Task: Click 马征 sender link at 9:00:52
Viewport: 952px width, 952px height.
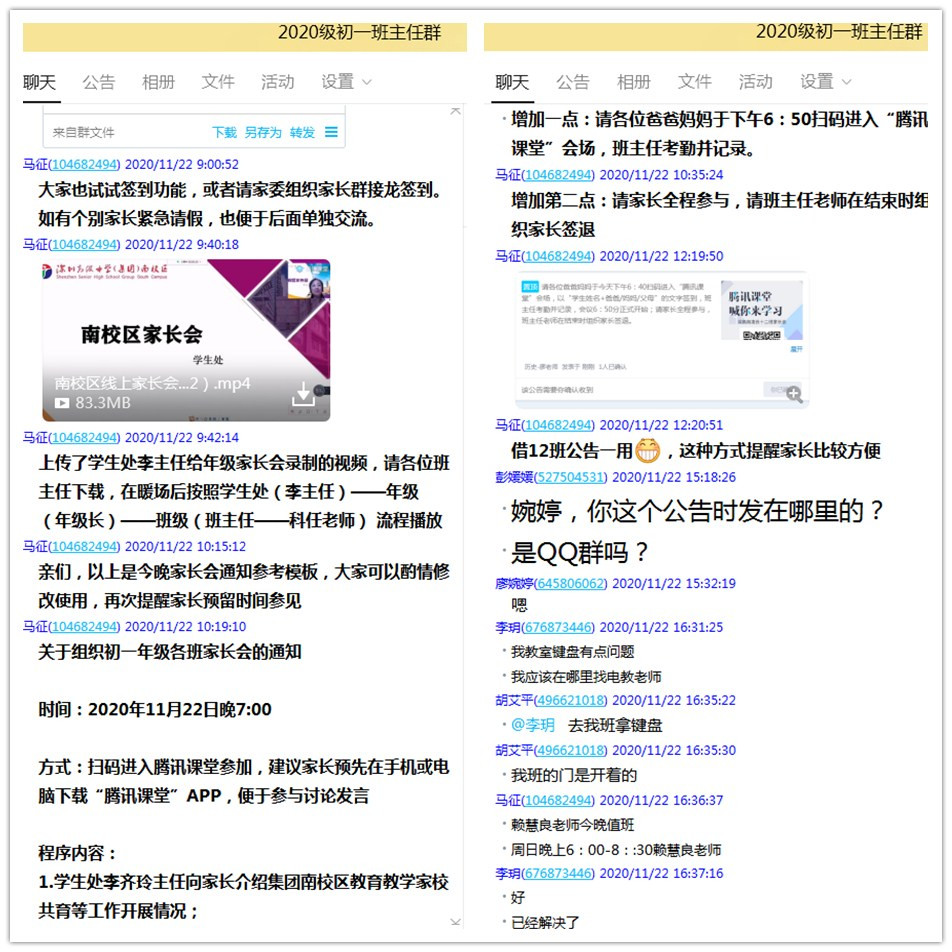Action: [x=71, y=165]
